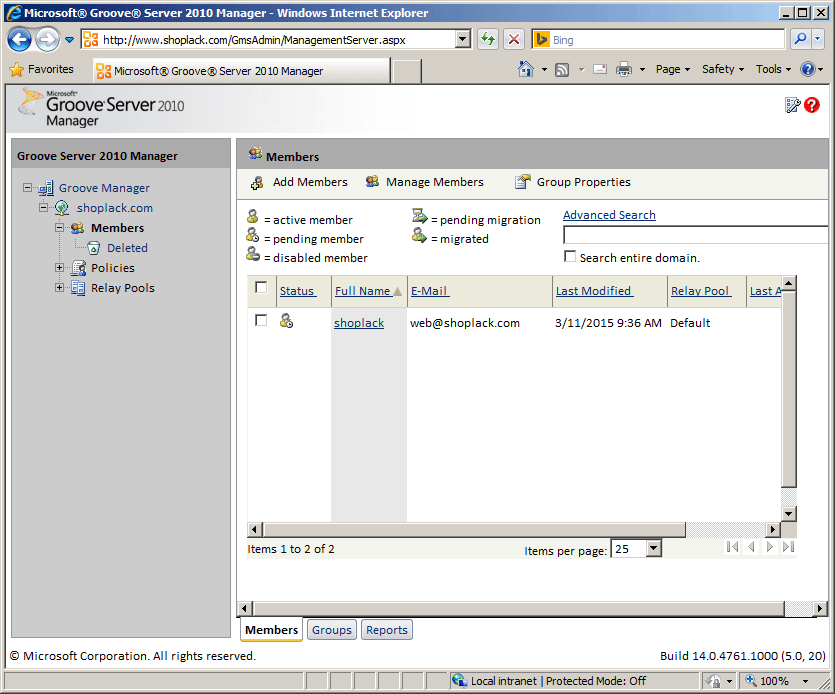This screenshot has height=694, width=835.
Task: Click the Manage Members icon
Action: [372, 182]
